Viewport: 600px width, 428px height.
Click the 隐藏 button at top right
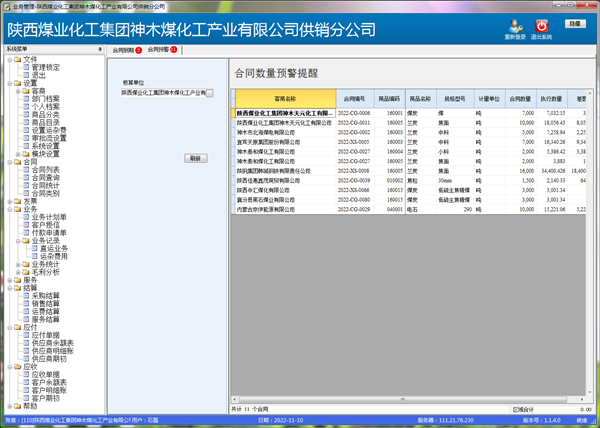point(574,22)
